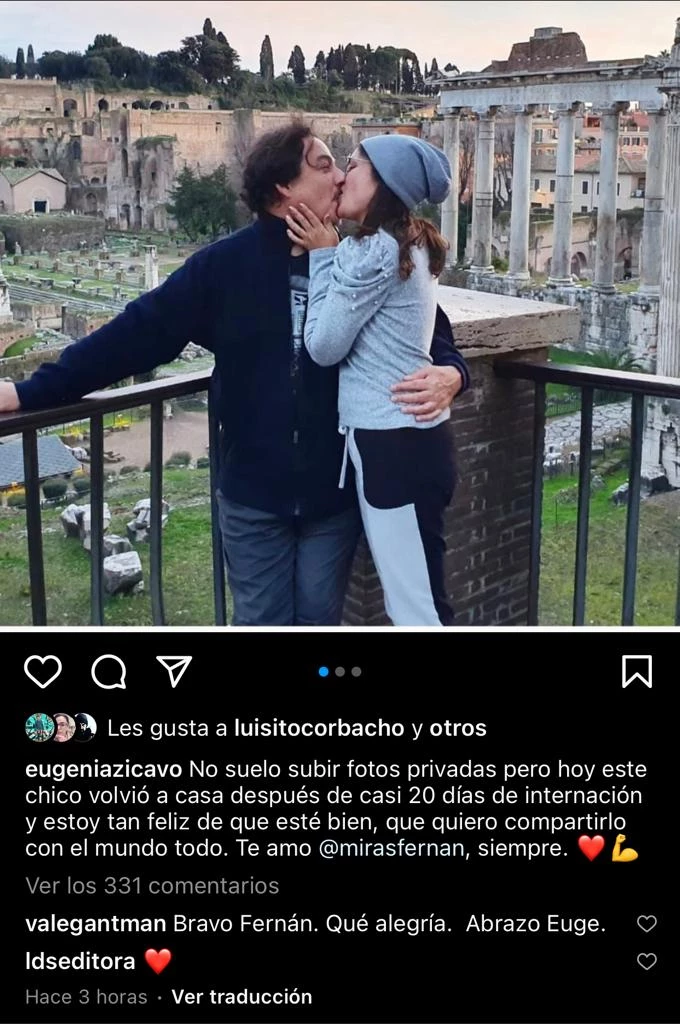This screenshot has height=1024, width=680.
Task: Like valegantman's comment with the small heart
Action: 647,923
